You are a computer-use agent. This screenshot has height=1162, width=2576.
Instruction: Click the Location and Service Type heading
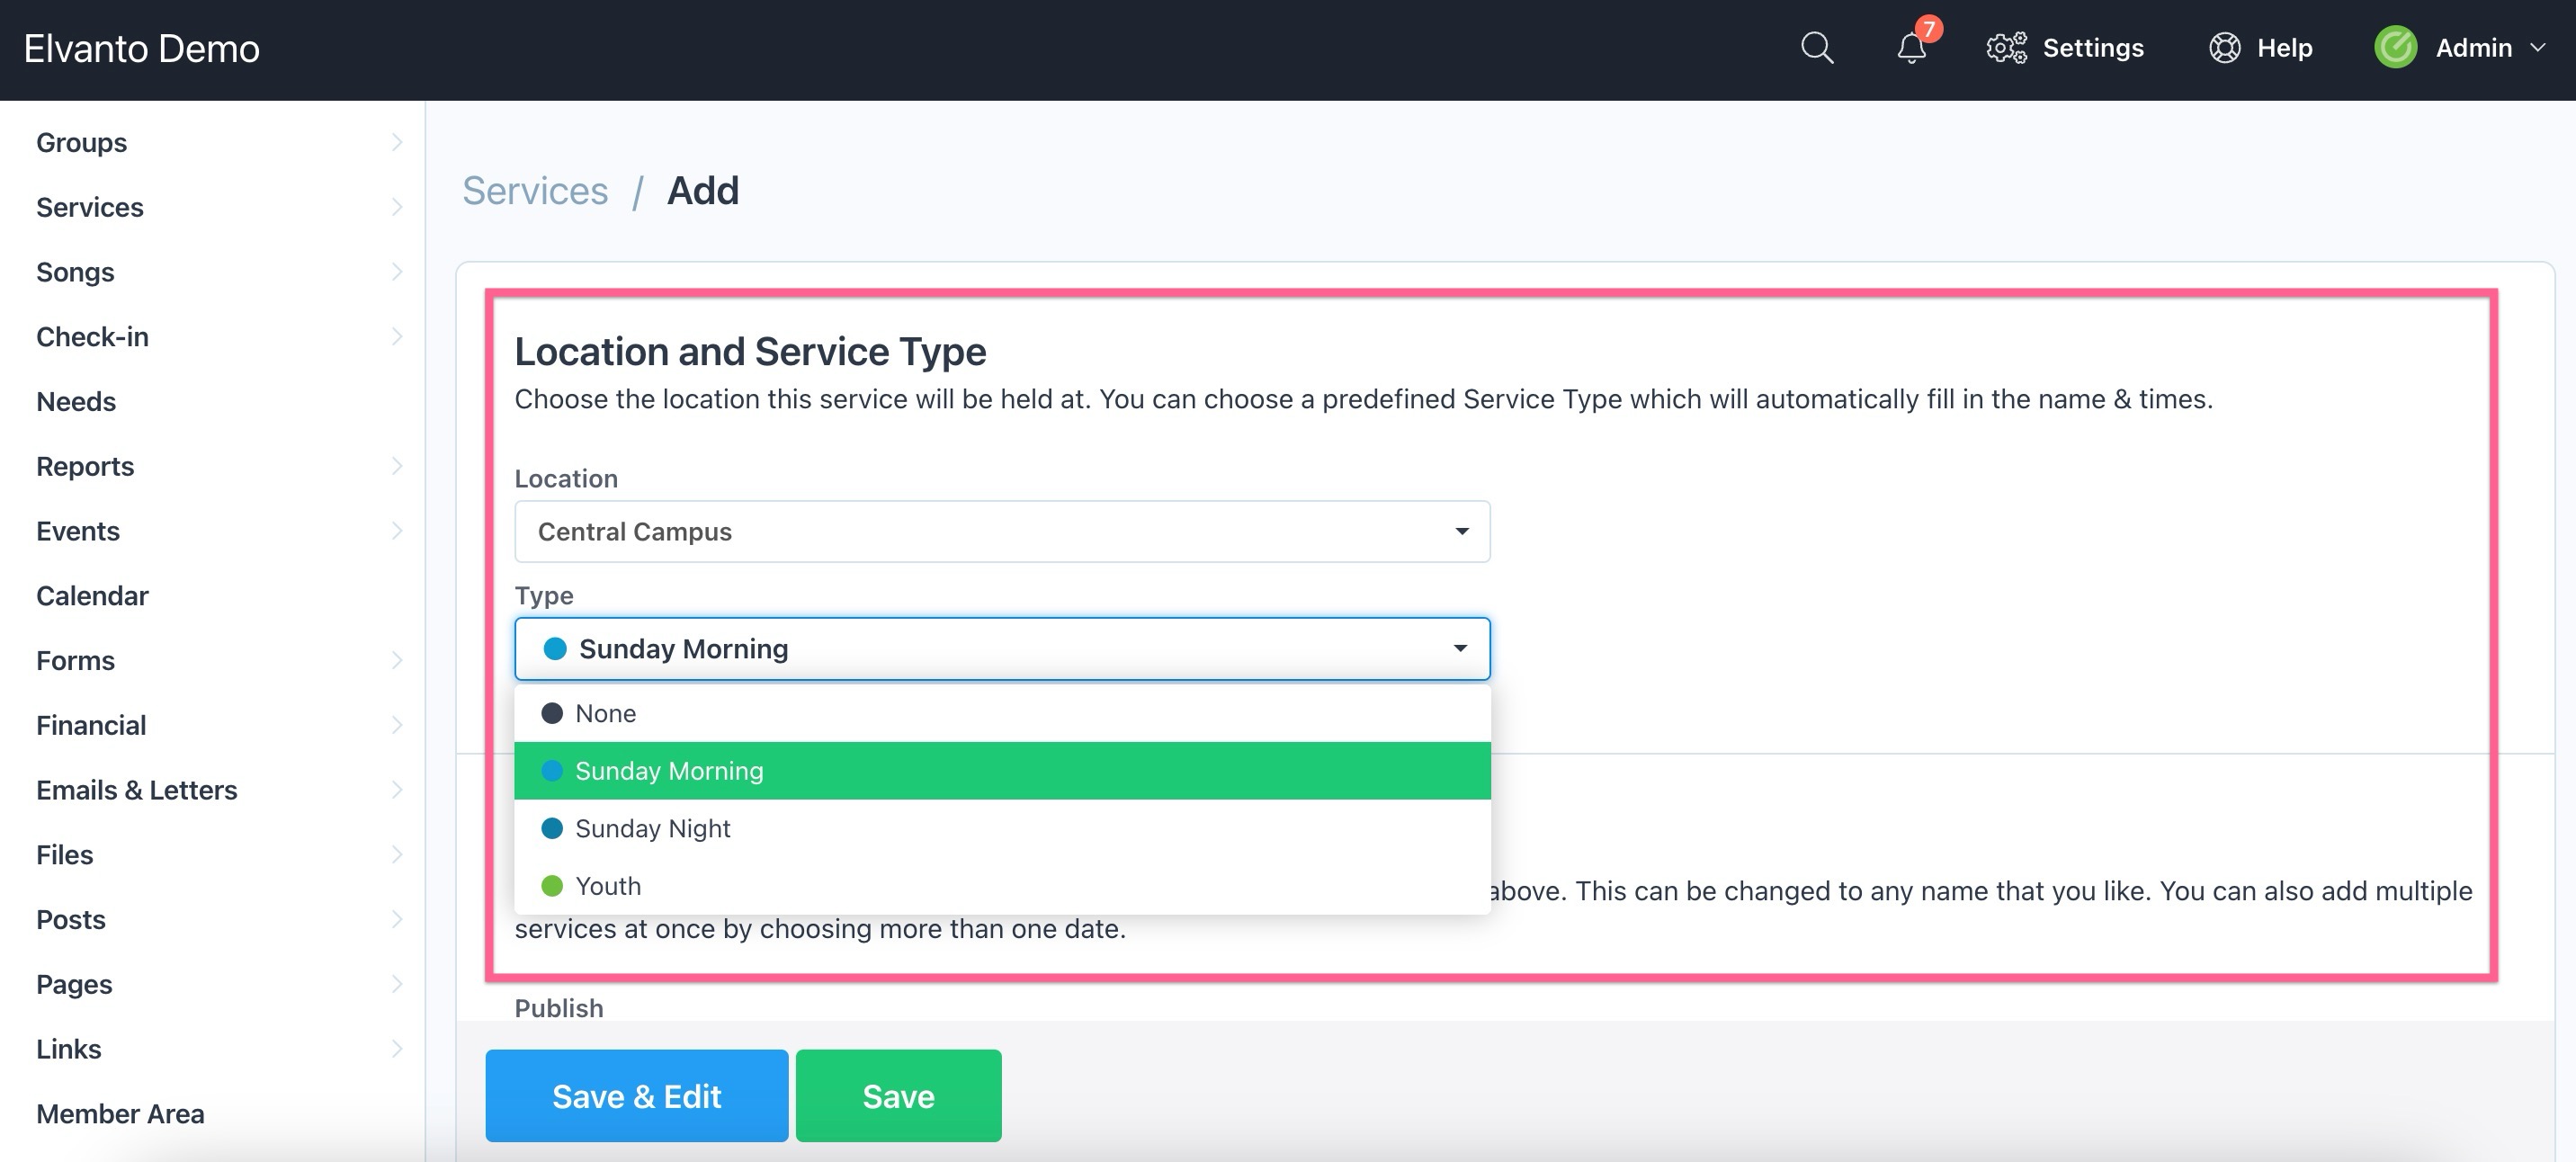click(750, 351)
